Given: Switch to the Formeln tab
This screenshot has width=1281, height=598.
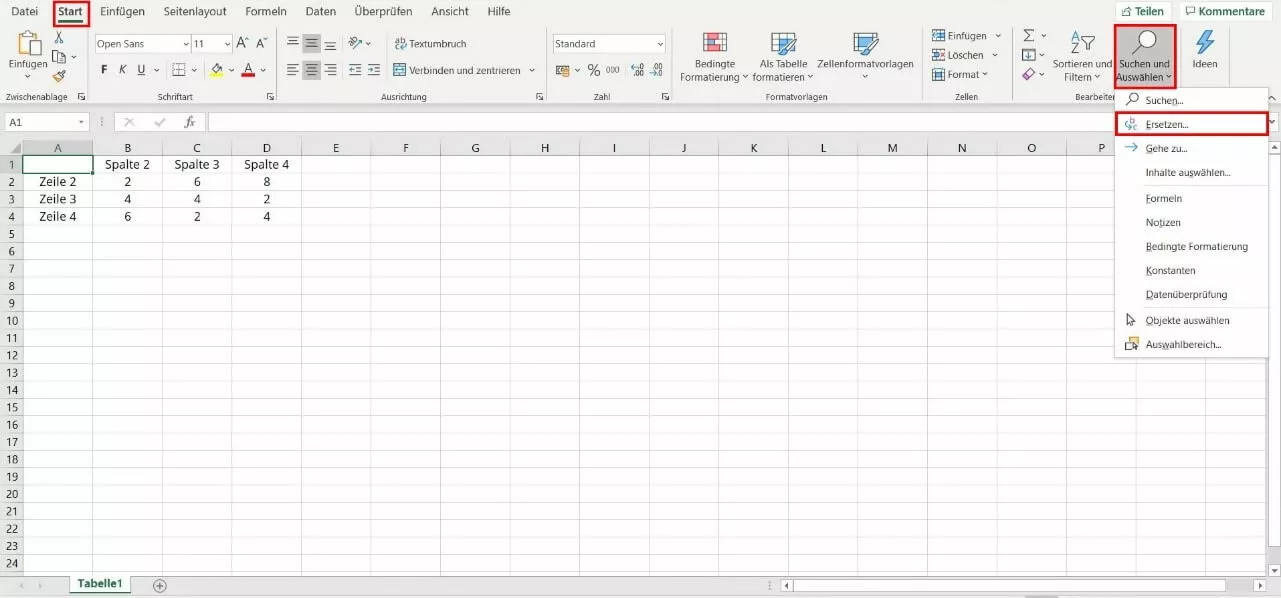Looking at the screenshot, I should tap(266, 12).
